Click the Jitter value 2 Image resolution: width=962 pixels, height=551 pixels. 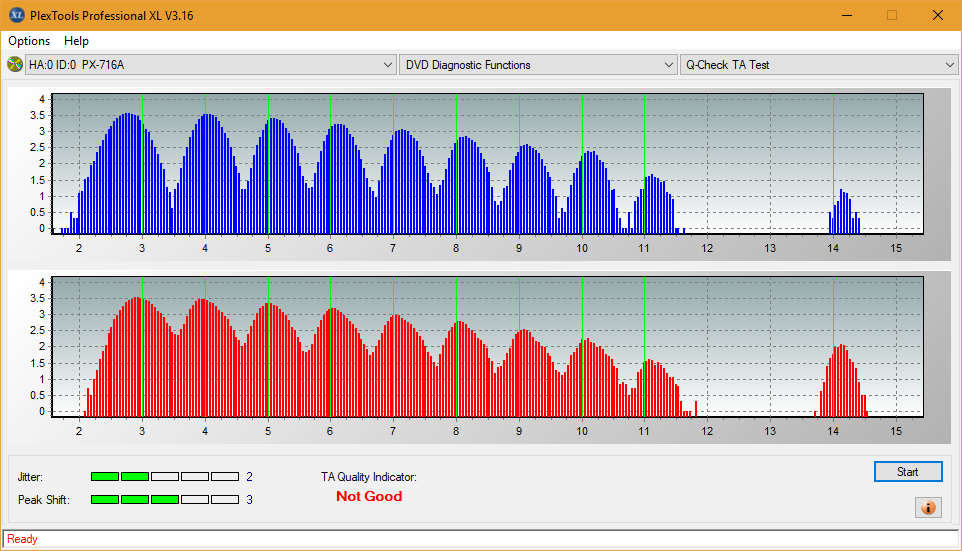click(249, 477)
